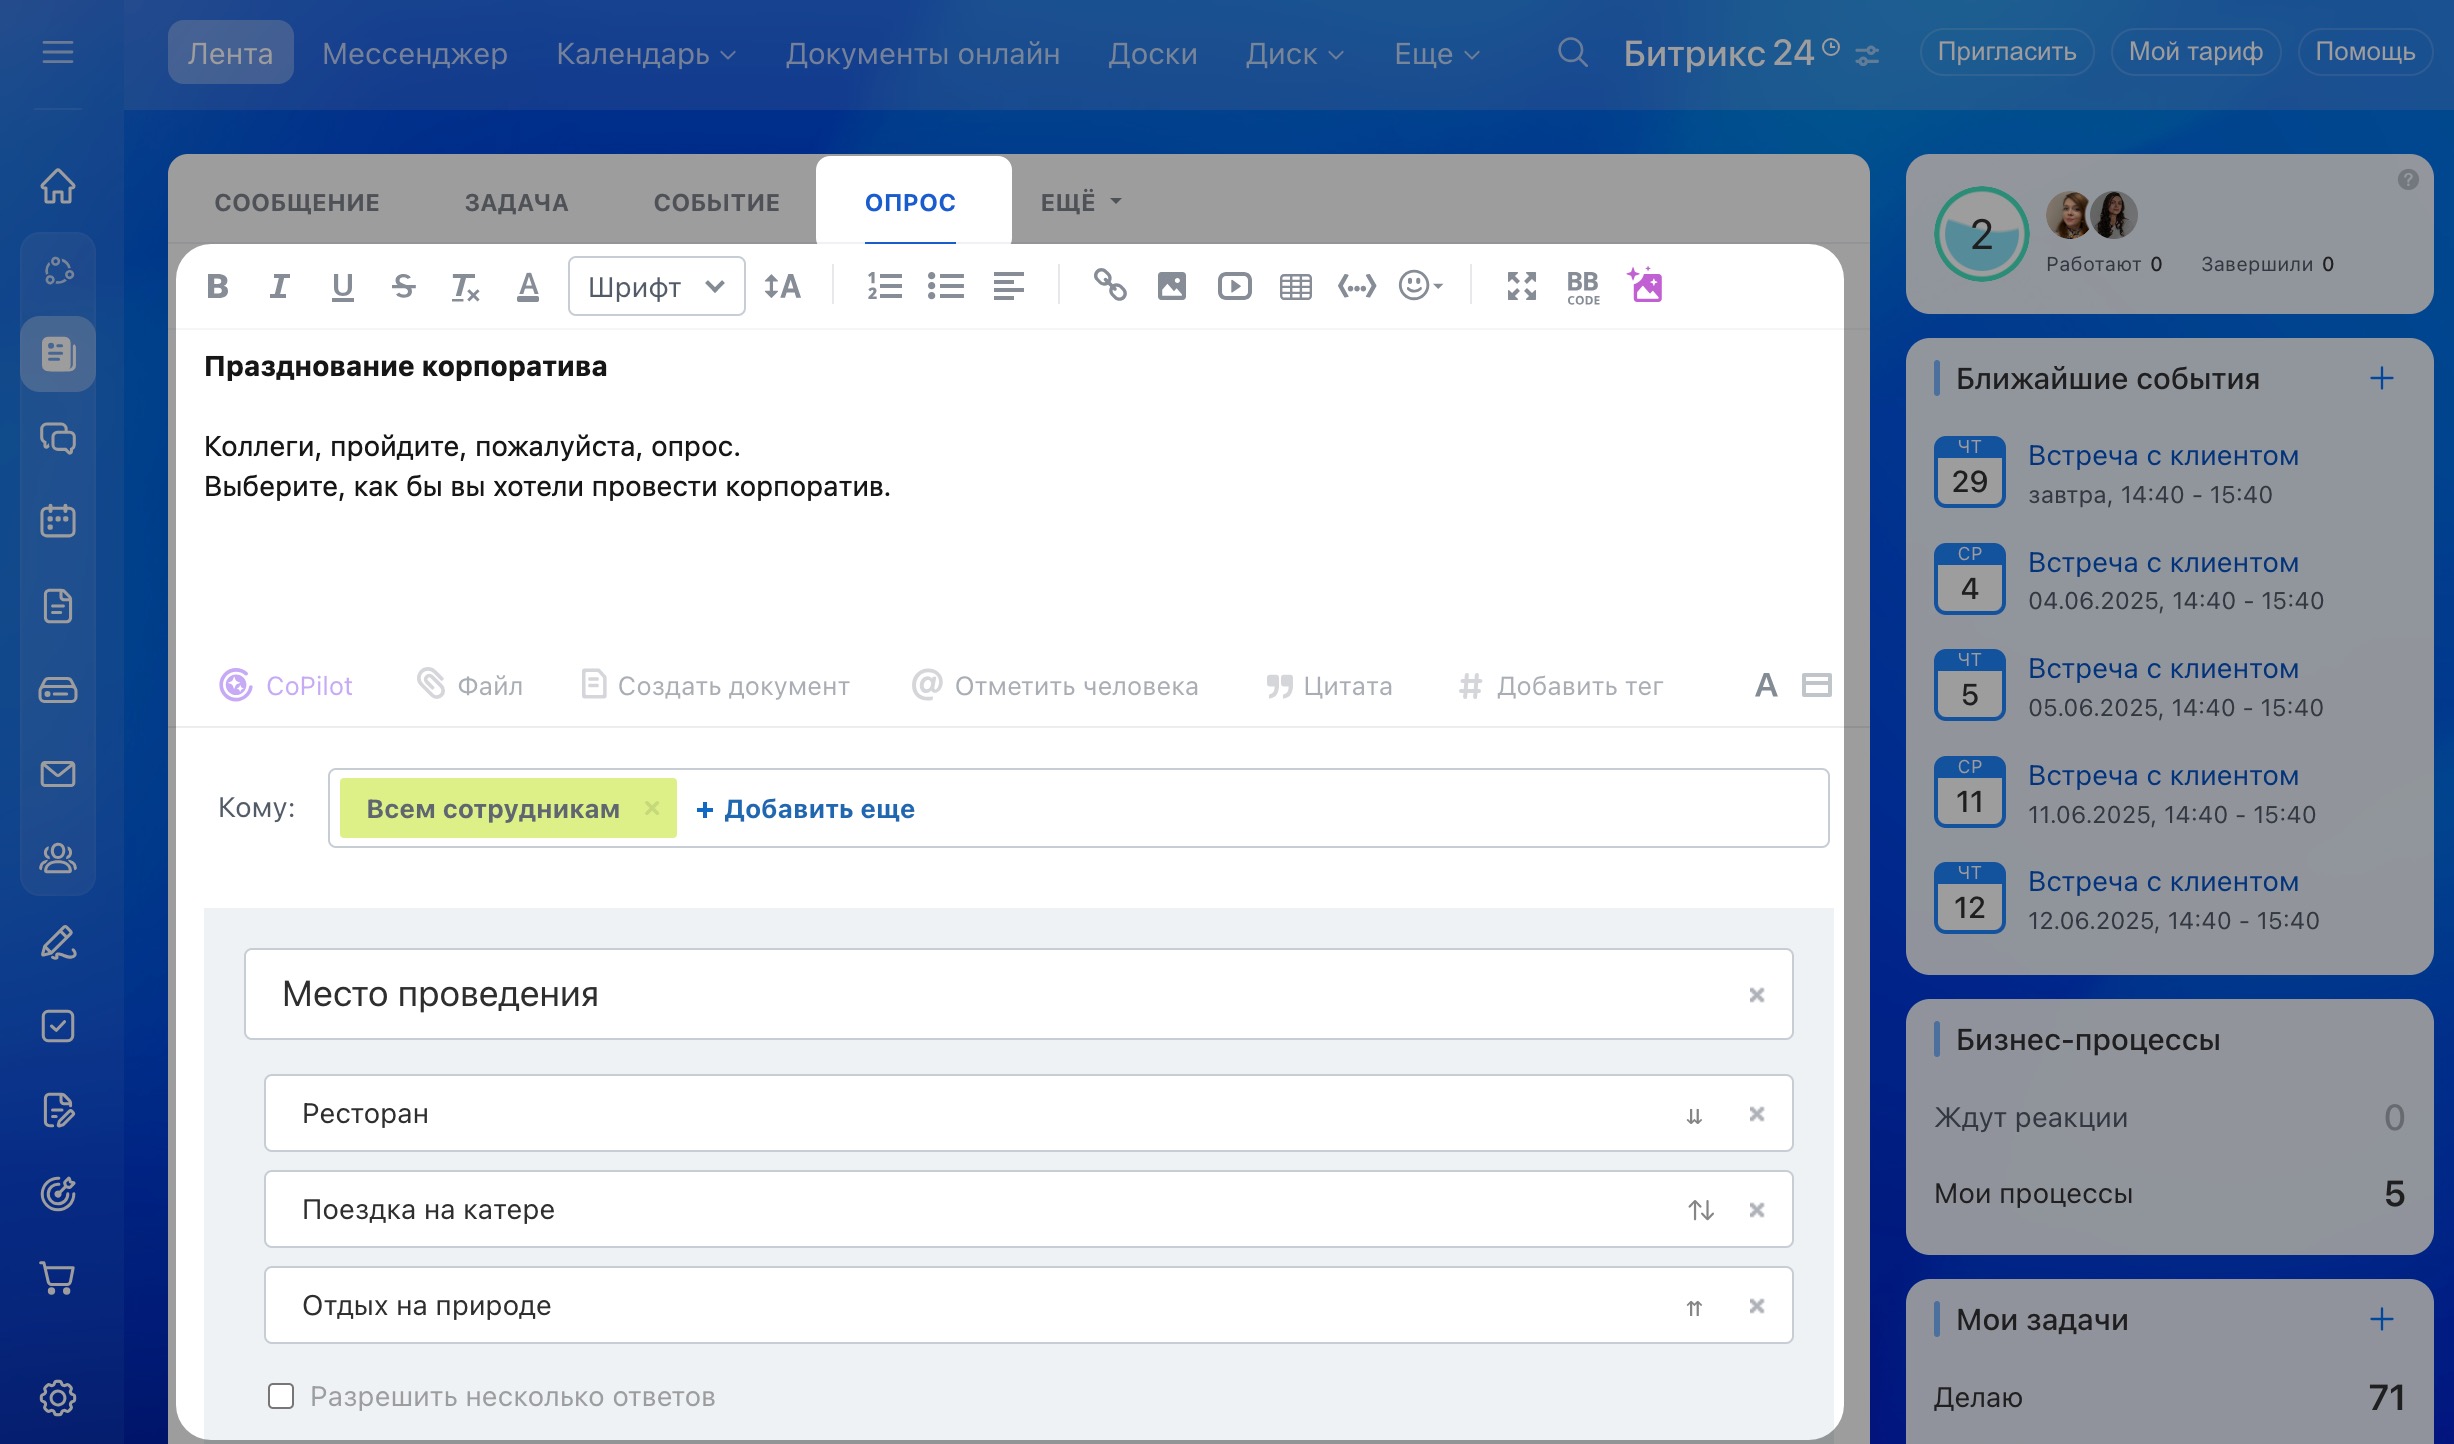The width and height of the screenshot is (2454, 1444).
Task: Toggle BB code mode
Action: click(1582, 287)
